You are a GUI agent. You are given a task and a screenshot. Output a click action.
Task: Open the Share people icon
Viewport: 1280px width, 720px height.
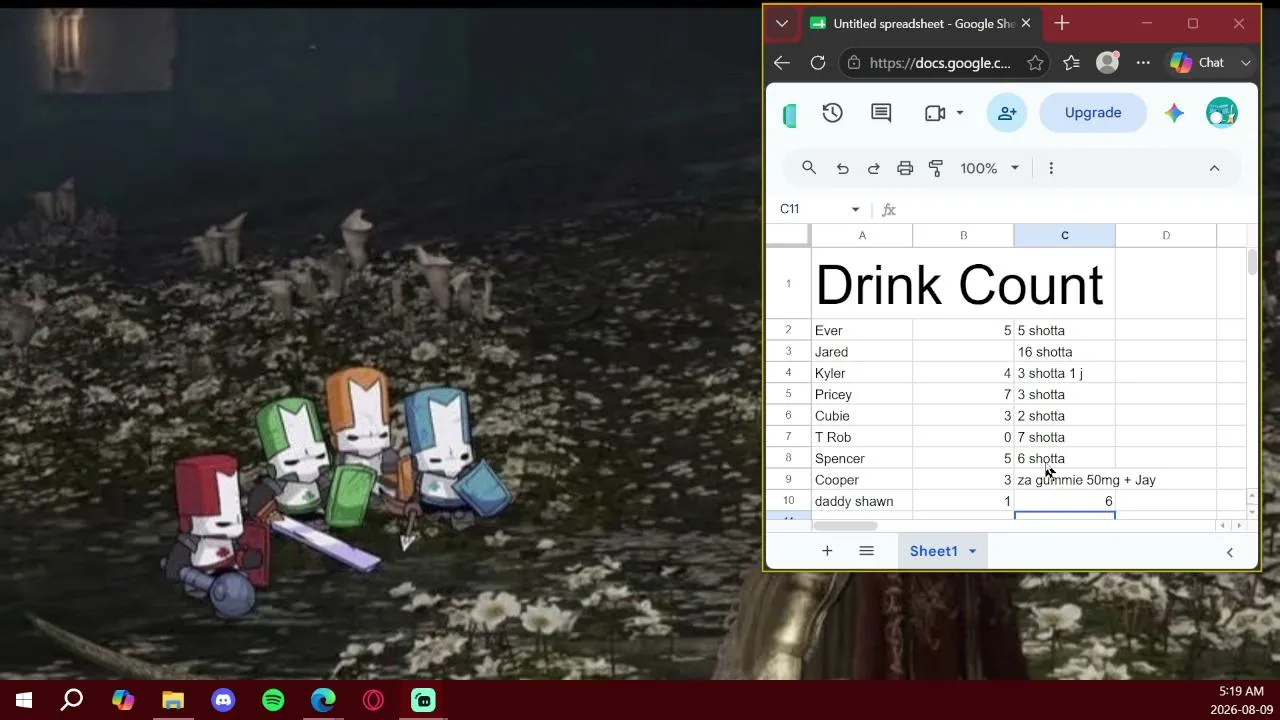pyautogui.click(x=1007, y=113)
